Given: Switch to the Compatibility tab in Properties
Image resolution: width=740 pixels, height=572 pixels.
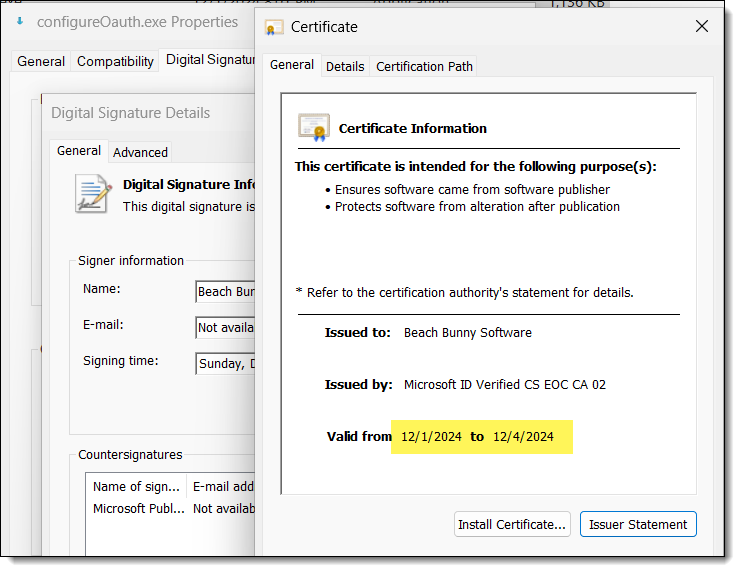Looking at the screenshot, I should (x=115, y=61).
